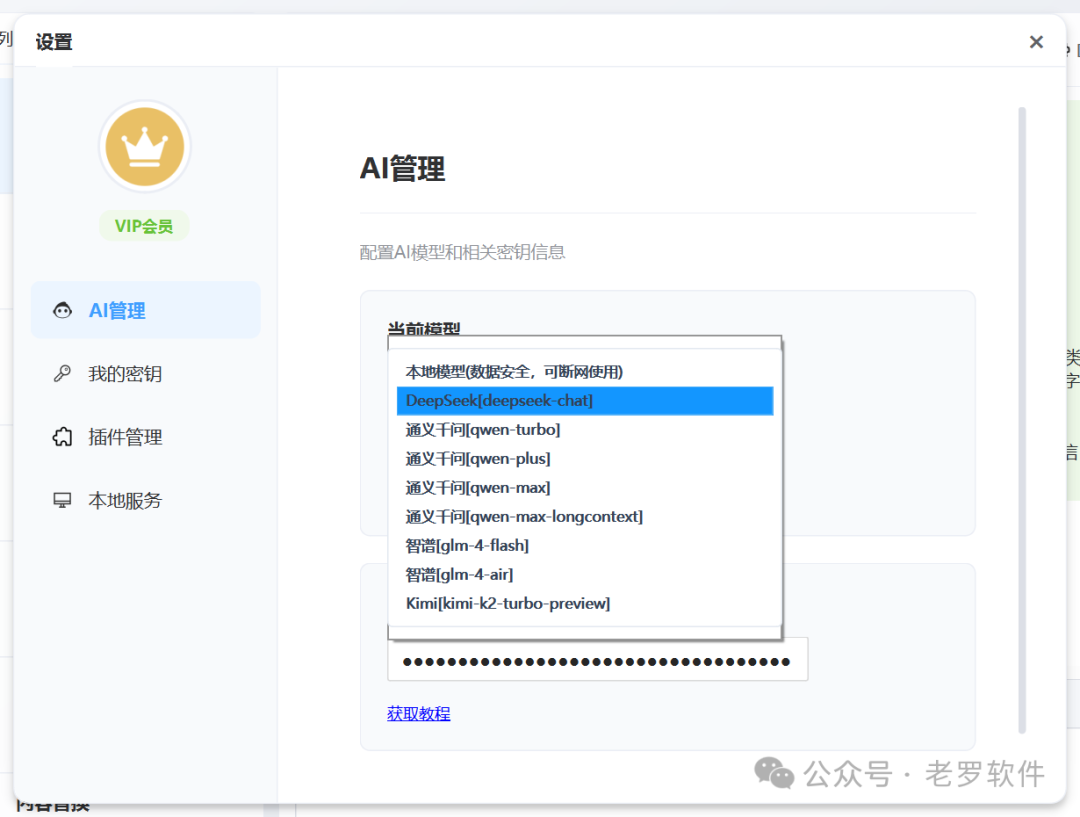Pick 通义千问[qwen-plus] from the dropdown
The width and height of the screenshot is (1080, 817).
585,459
